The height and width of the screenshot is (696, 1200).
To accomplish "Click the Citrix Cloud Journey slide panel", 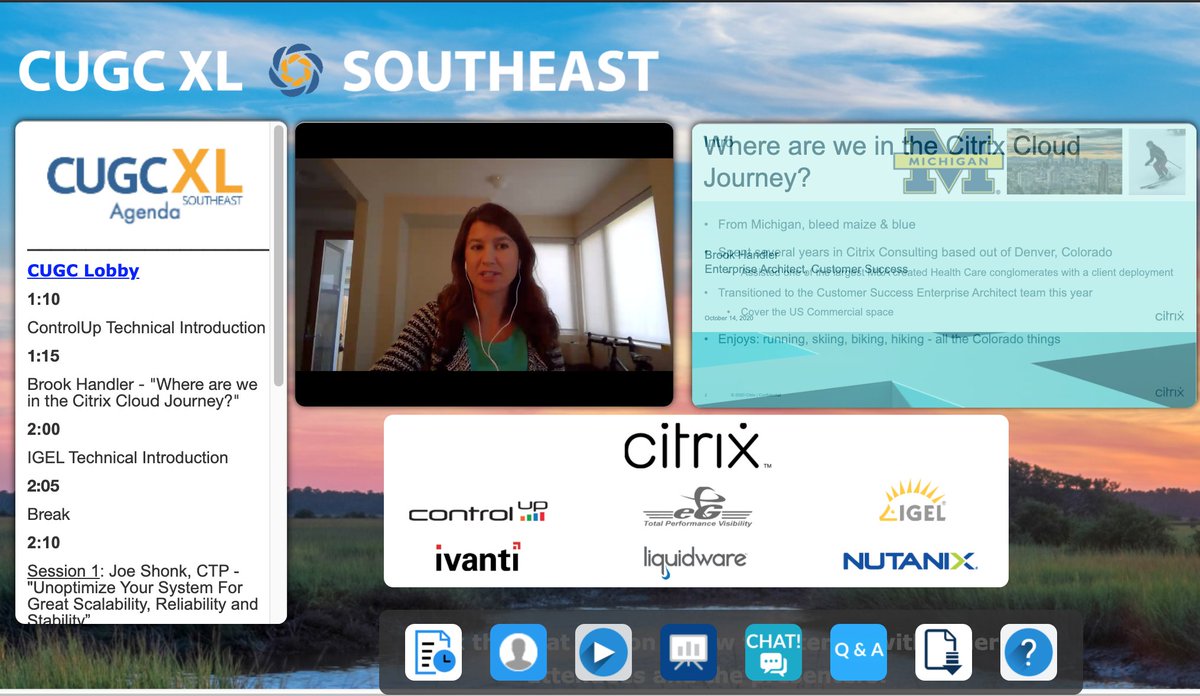I will coord(944,265).
